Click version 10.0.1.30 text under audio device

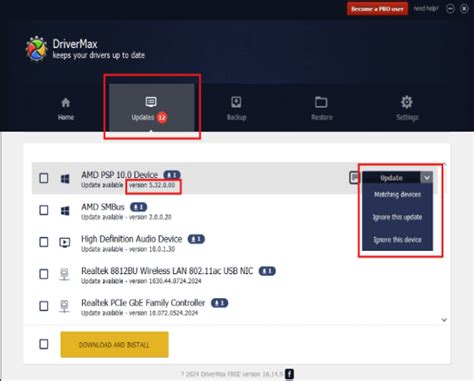click(x=152, y=249)
